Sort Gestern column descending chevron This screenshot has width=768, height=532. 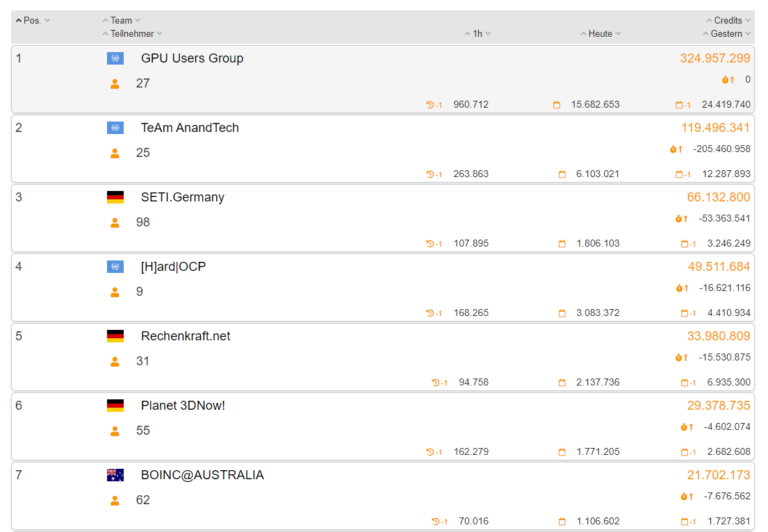(747, 34)
